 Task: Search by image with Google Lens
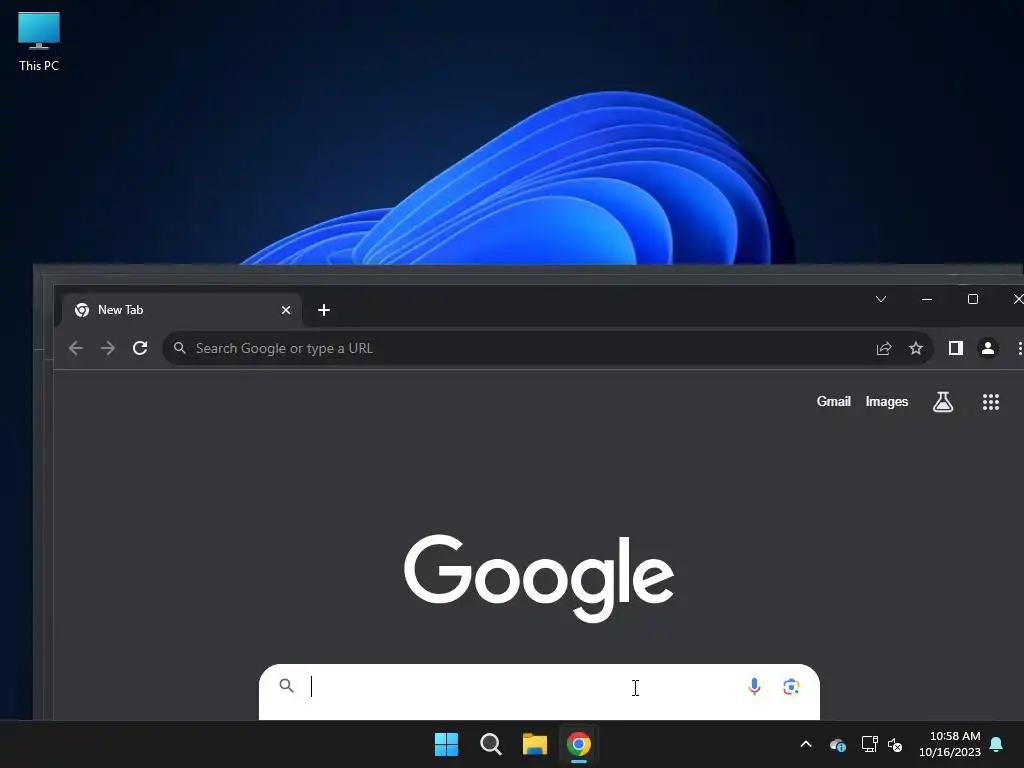[x=791, y=686]
